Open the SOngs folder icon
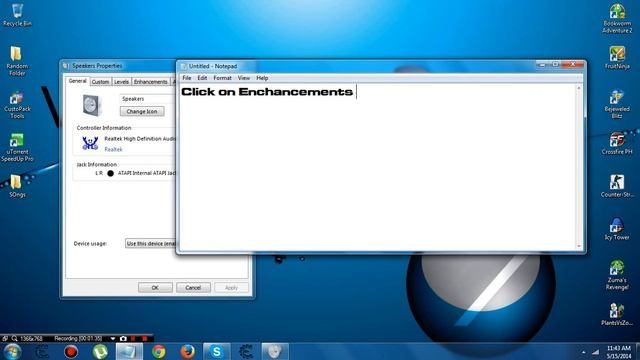This screenshot has height=360, width=640. pos(17,186)
